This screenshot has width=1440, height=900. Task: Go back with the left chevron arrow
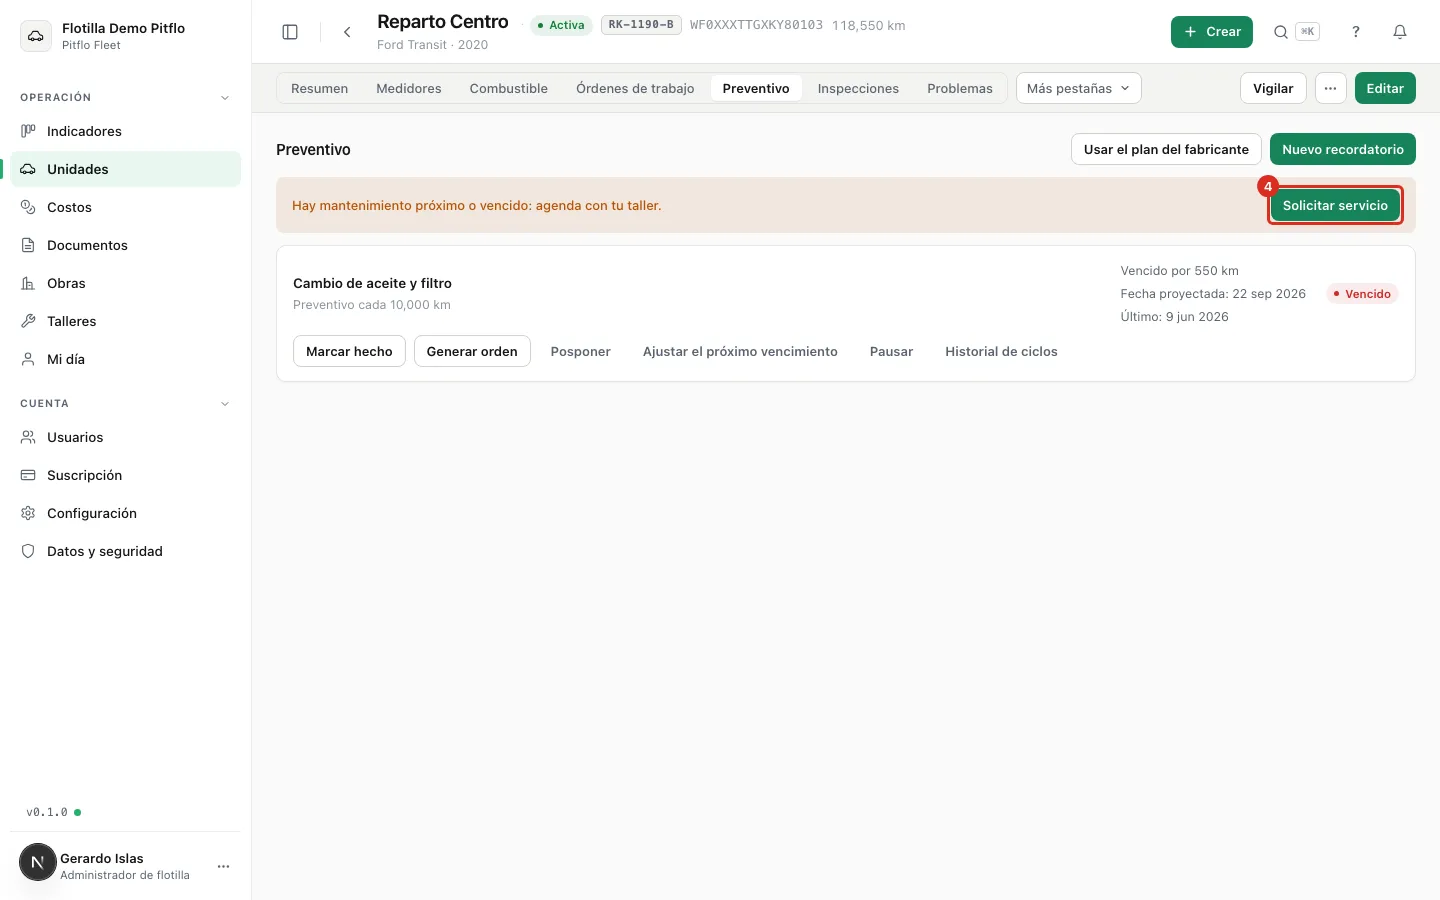point(347,32)
